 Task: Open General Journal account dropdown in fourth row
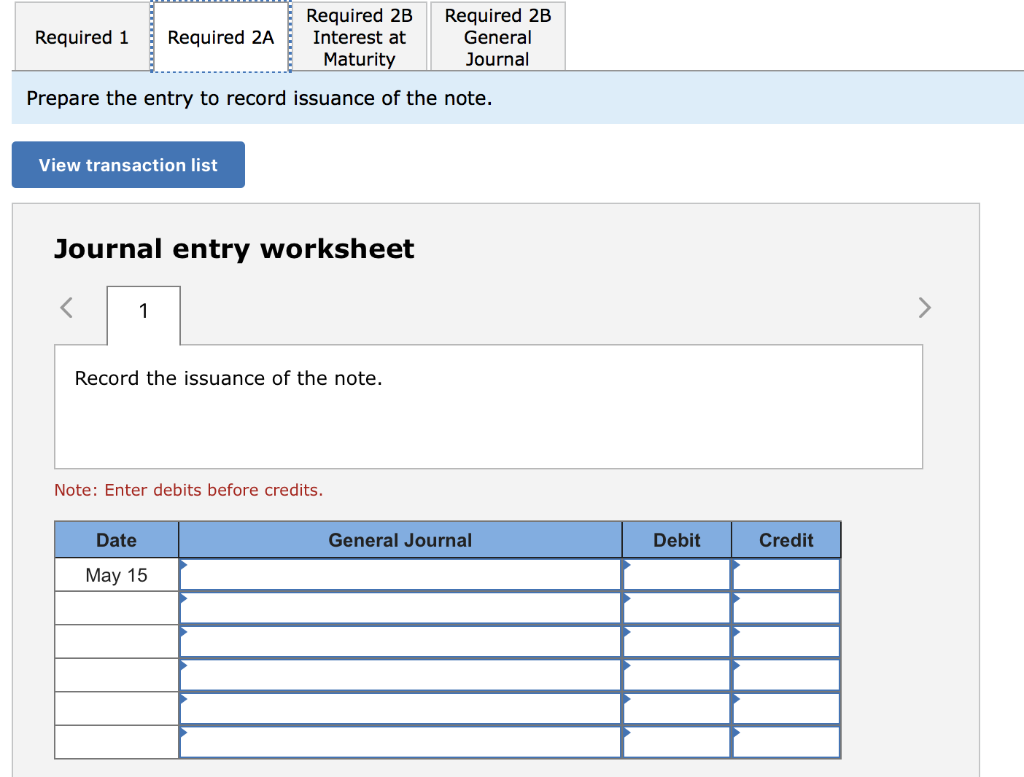[x=400, y=675]
